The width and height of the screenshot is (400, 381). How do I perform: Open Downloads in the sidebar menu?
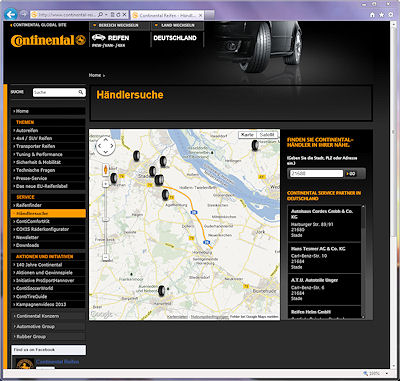coord(48,245)
